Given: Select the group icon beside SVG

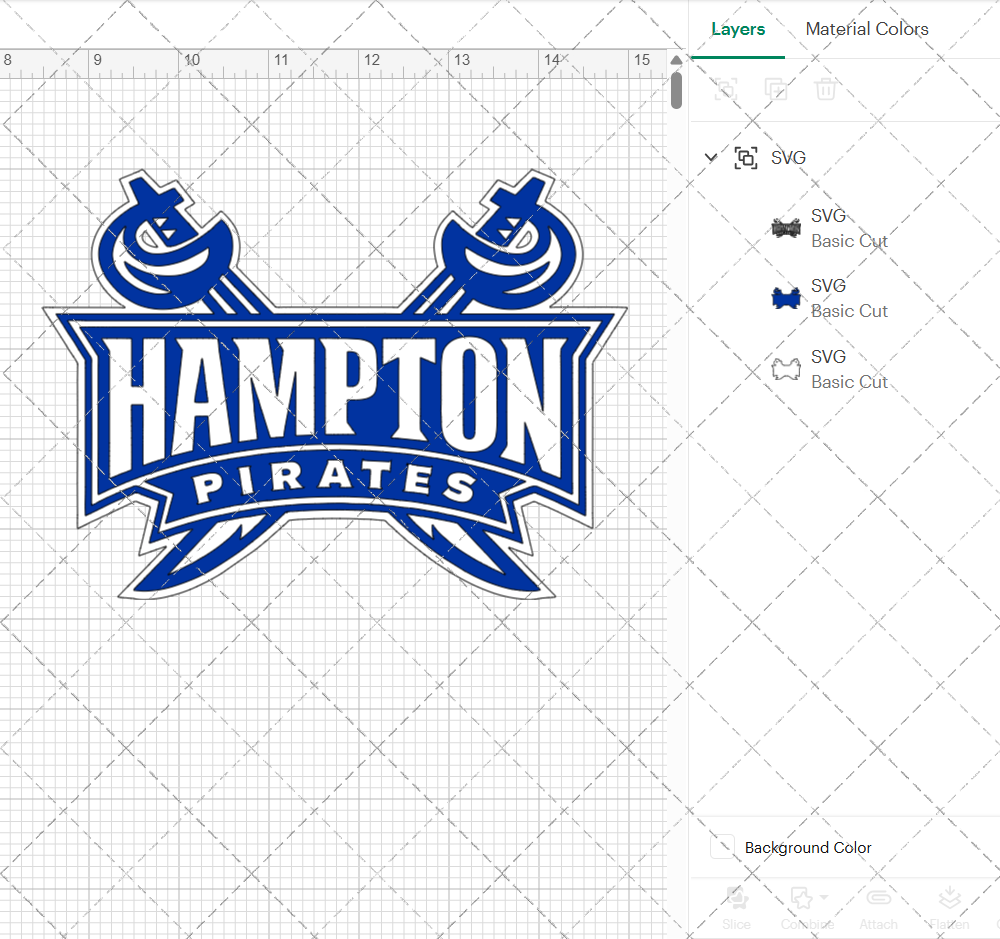Looking at the screenshot, I should click(x=746, y=158).
